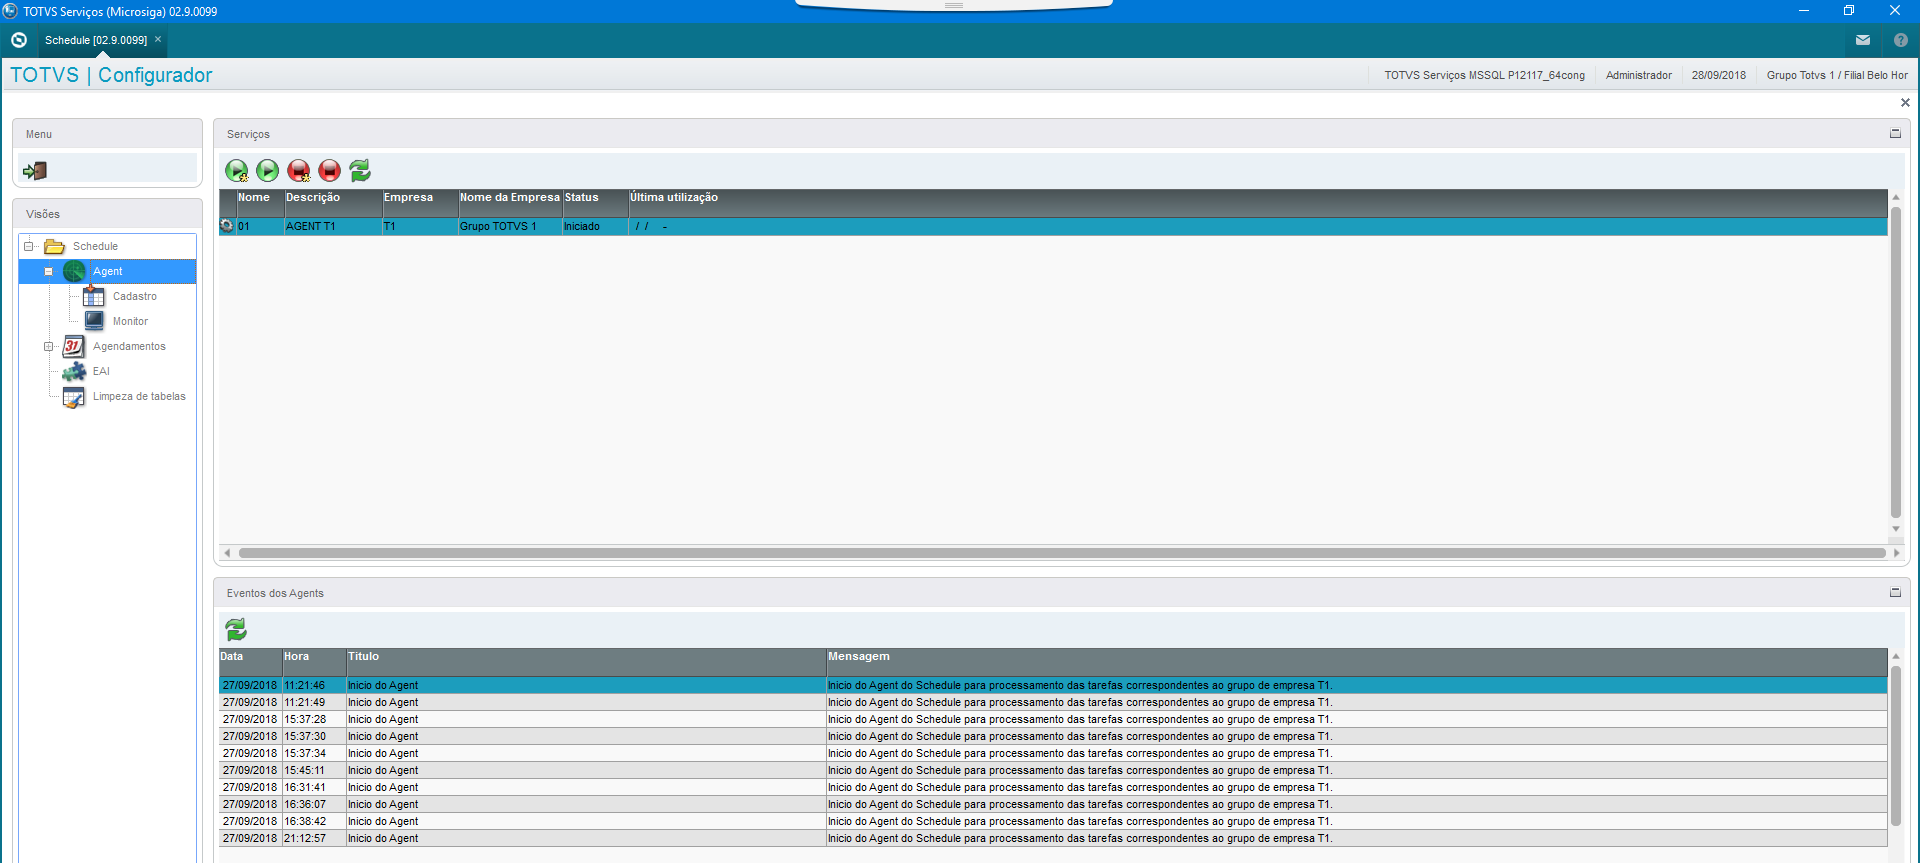Open EAI in the tree
This screenshot has height=863, width=1920.
tap(101, 371)
